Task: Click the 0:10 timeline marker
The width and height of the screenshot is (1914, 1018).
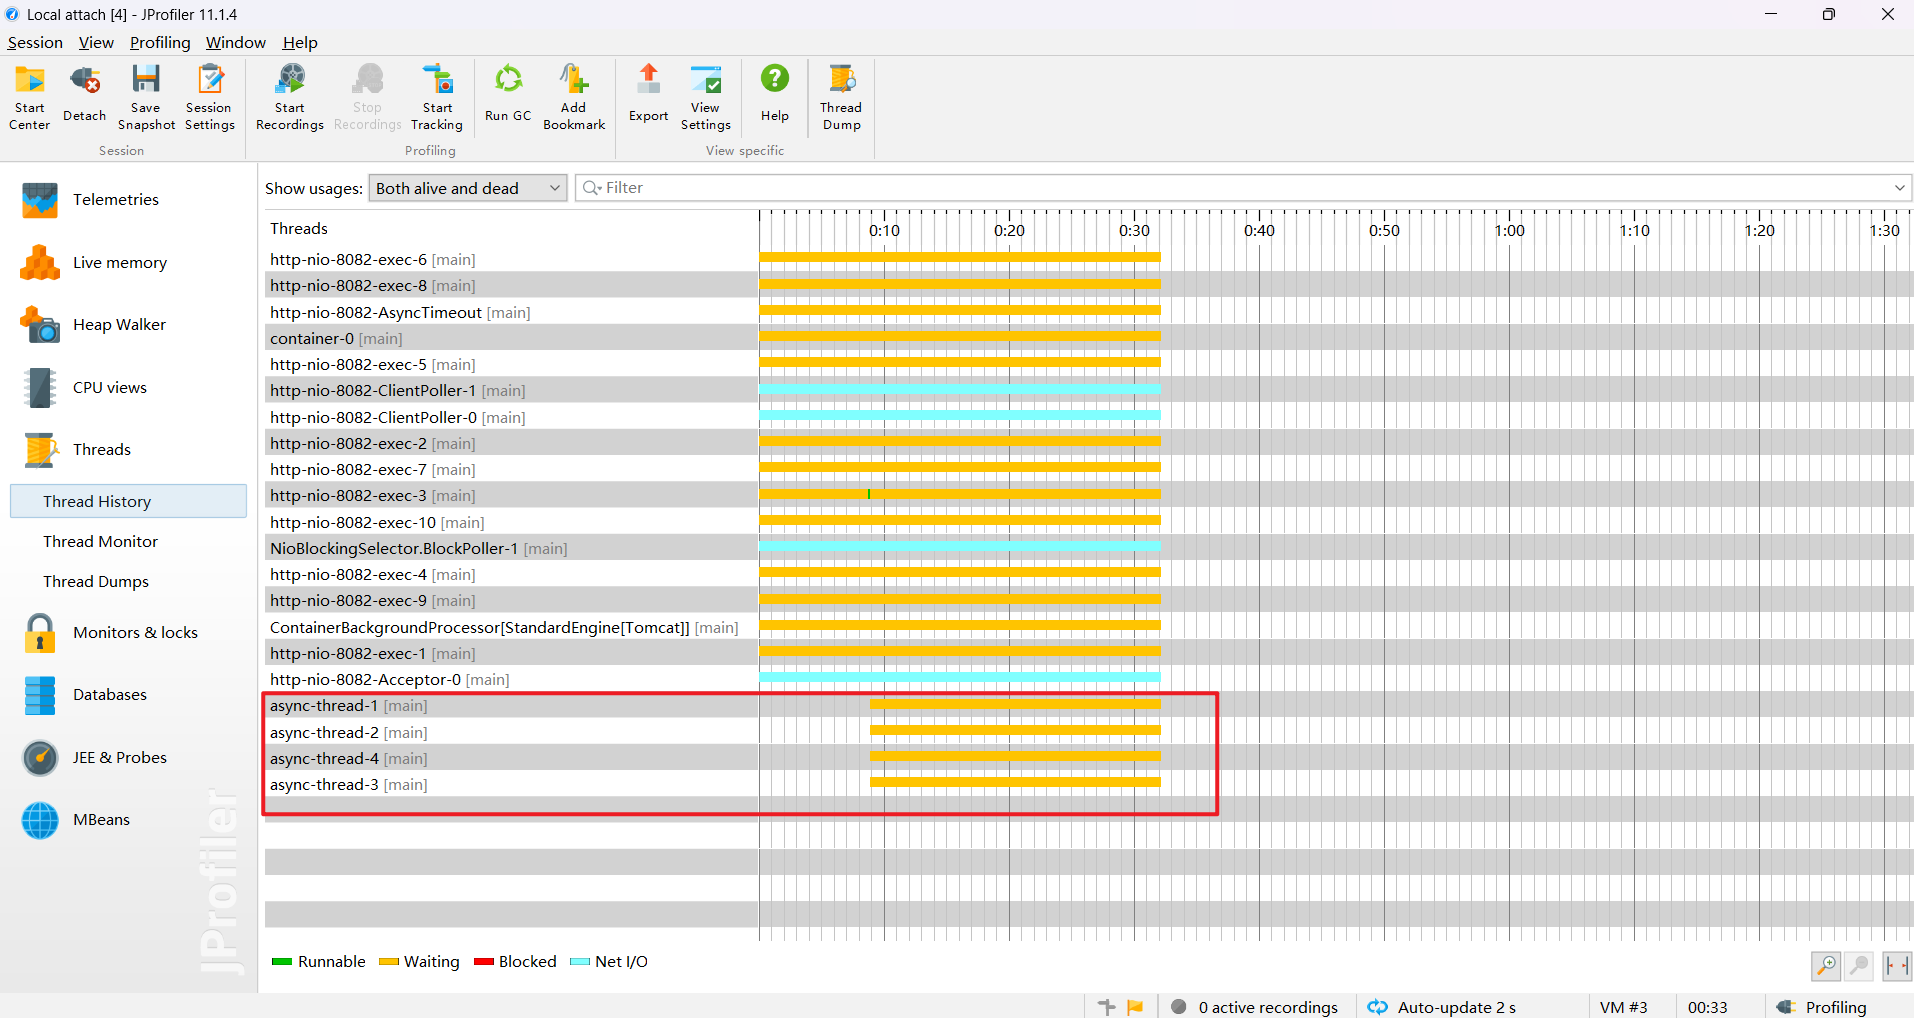Action: pyautogui.click(x=884, y=230)
